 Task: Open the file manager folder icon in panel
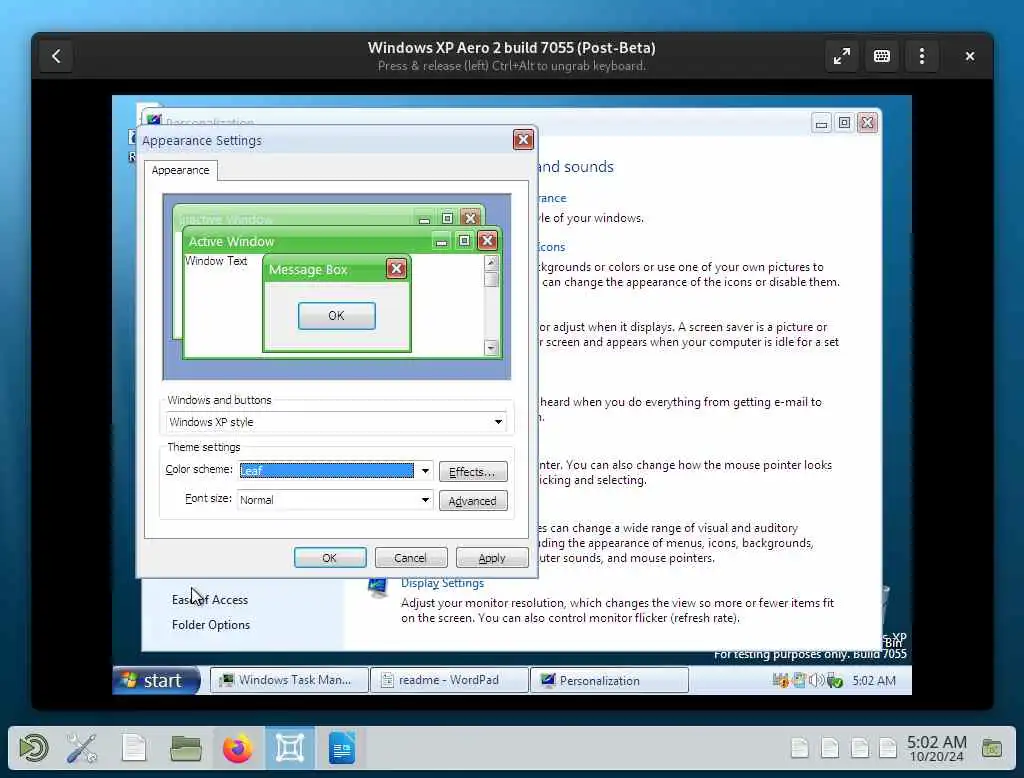pos(185,748)
